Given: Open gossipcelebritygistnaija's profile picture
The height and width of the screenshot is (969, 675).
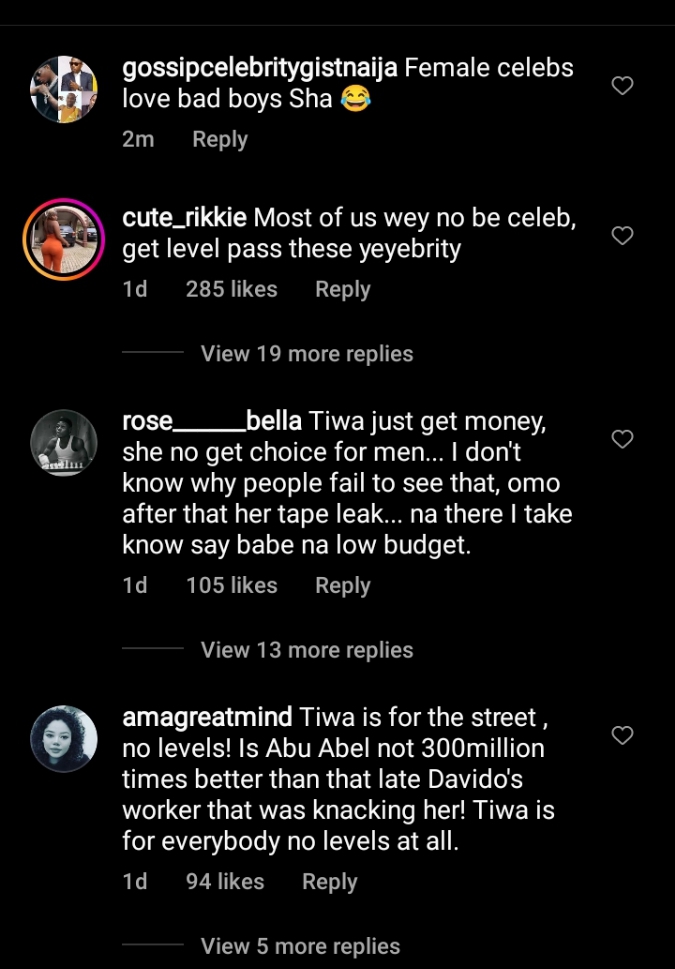Looking at the screenshot, I should (x=64, y=90).
